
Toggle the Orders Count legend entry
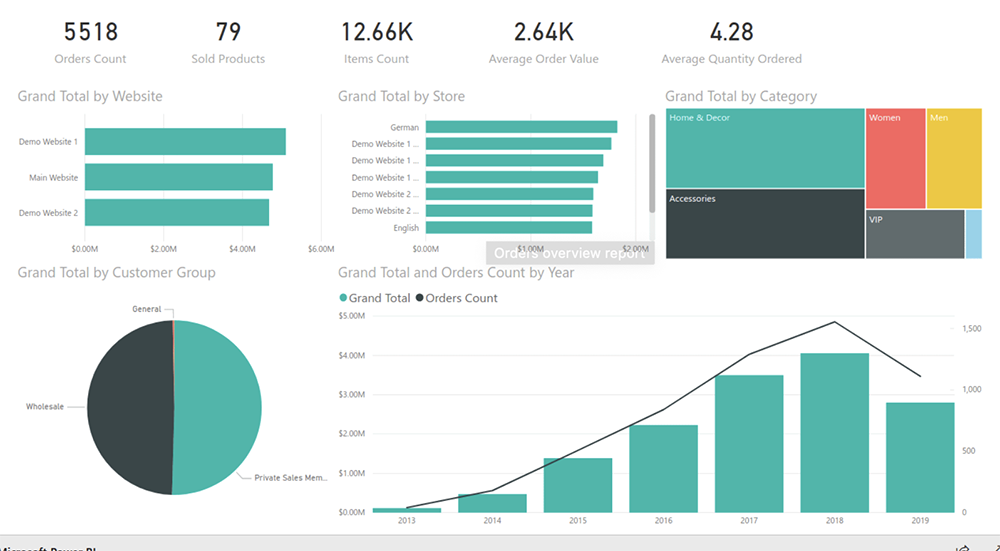(x=457, y=298)
